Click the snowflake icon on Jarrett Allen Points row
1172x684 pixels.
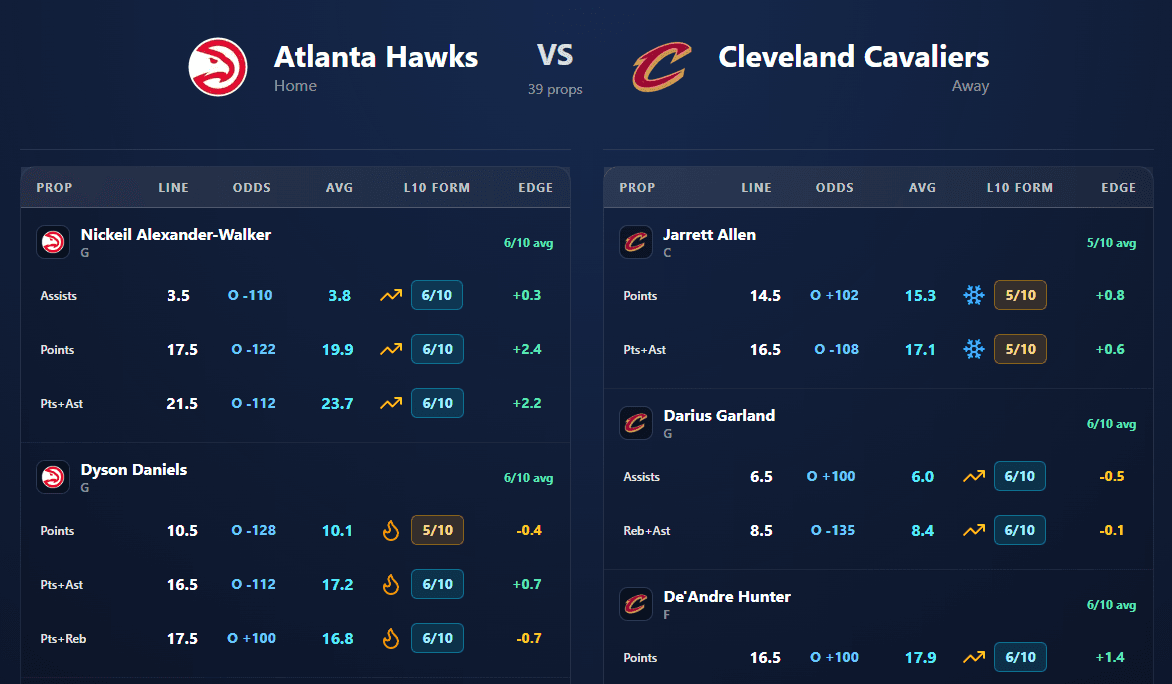point(973,296)
